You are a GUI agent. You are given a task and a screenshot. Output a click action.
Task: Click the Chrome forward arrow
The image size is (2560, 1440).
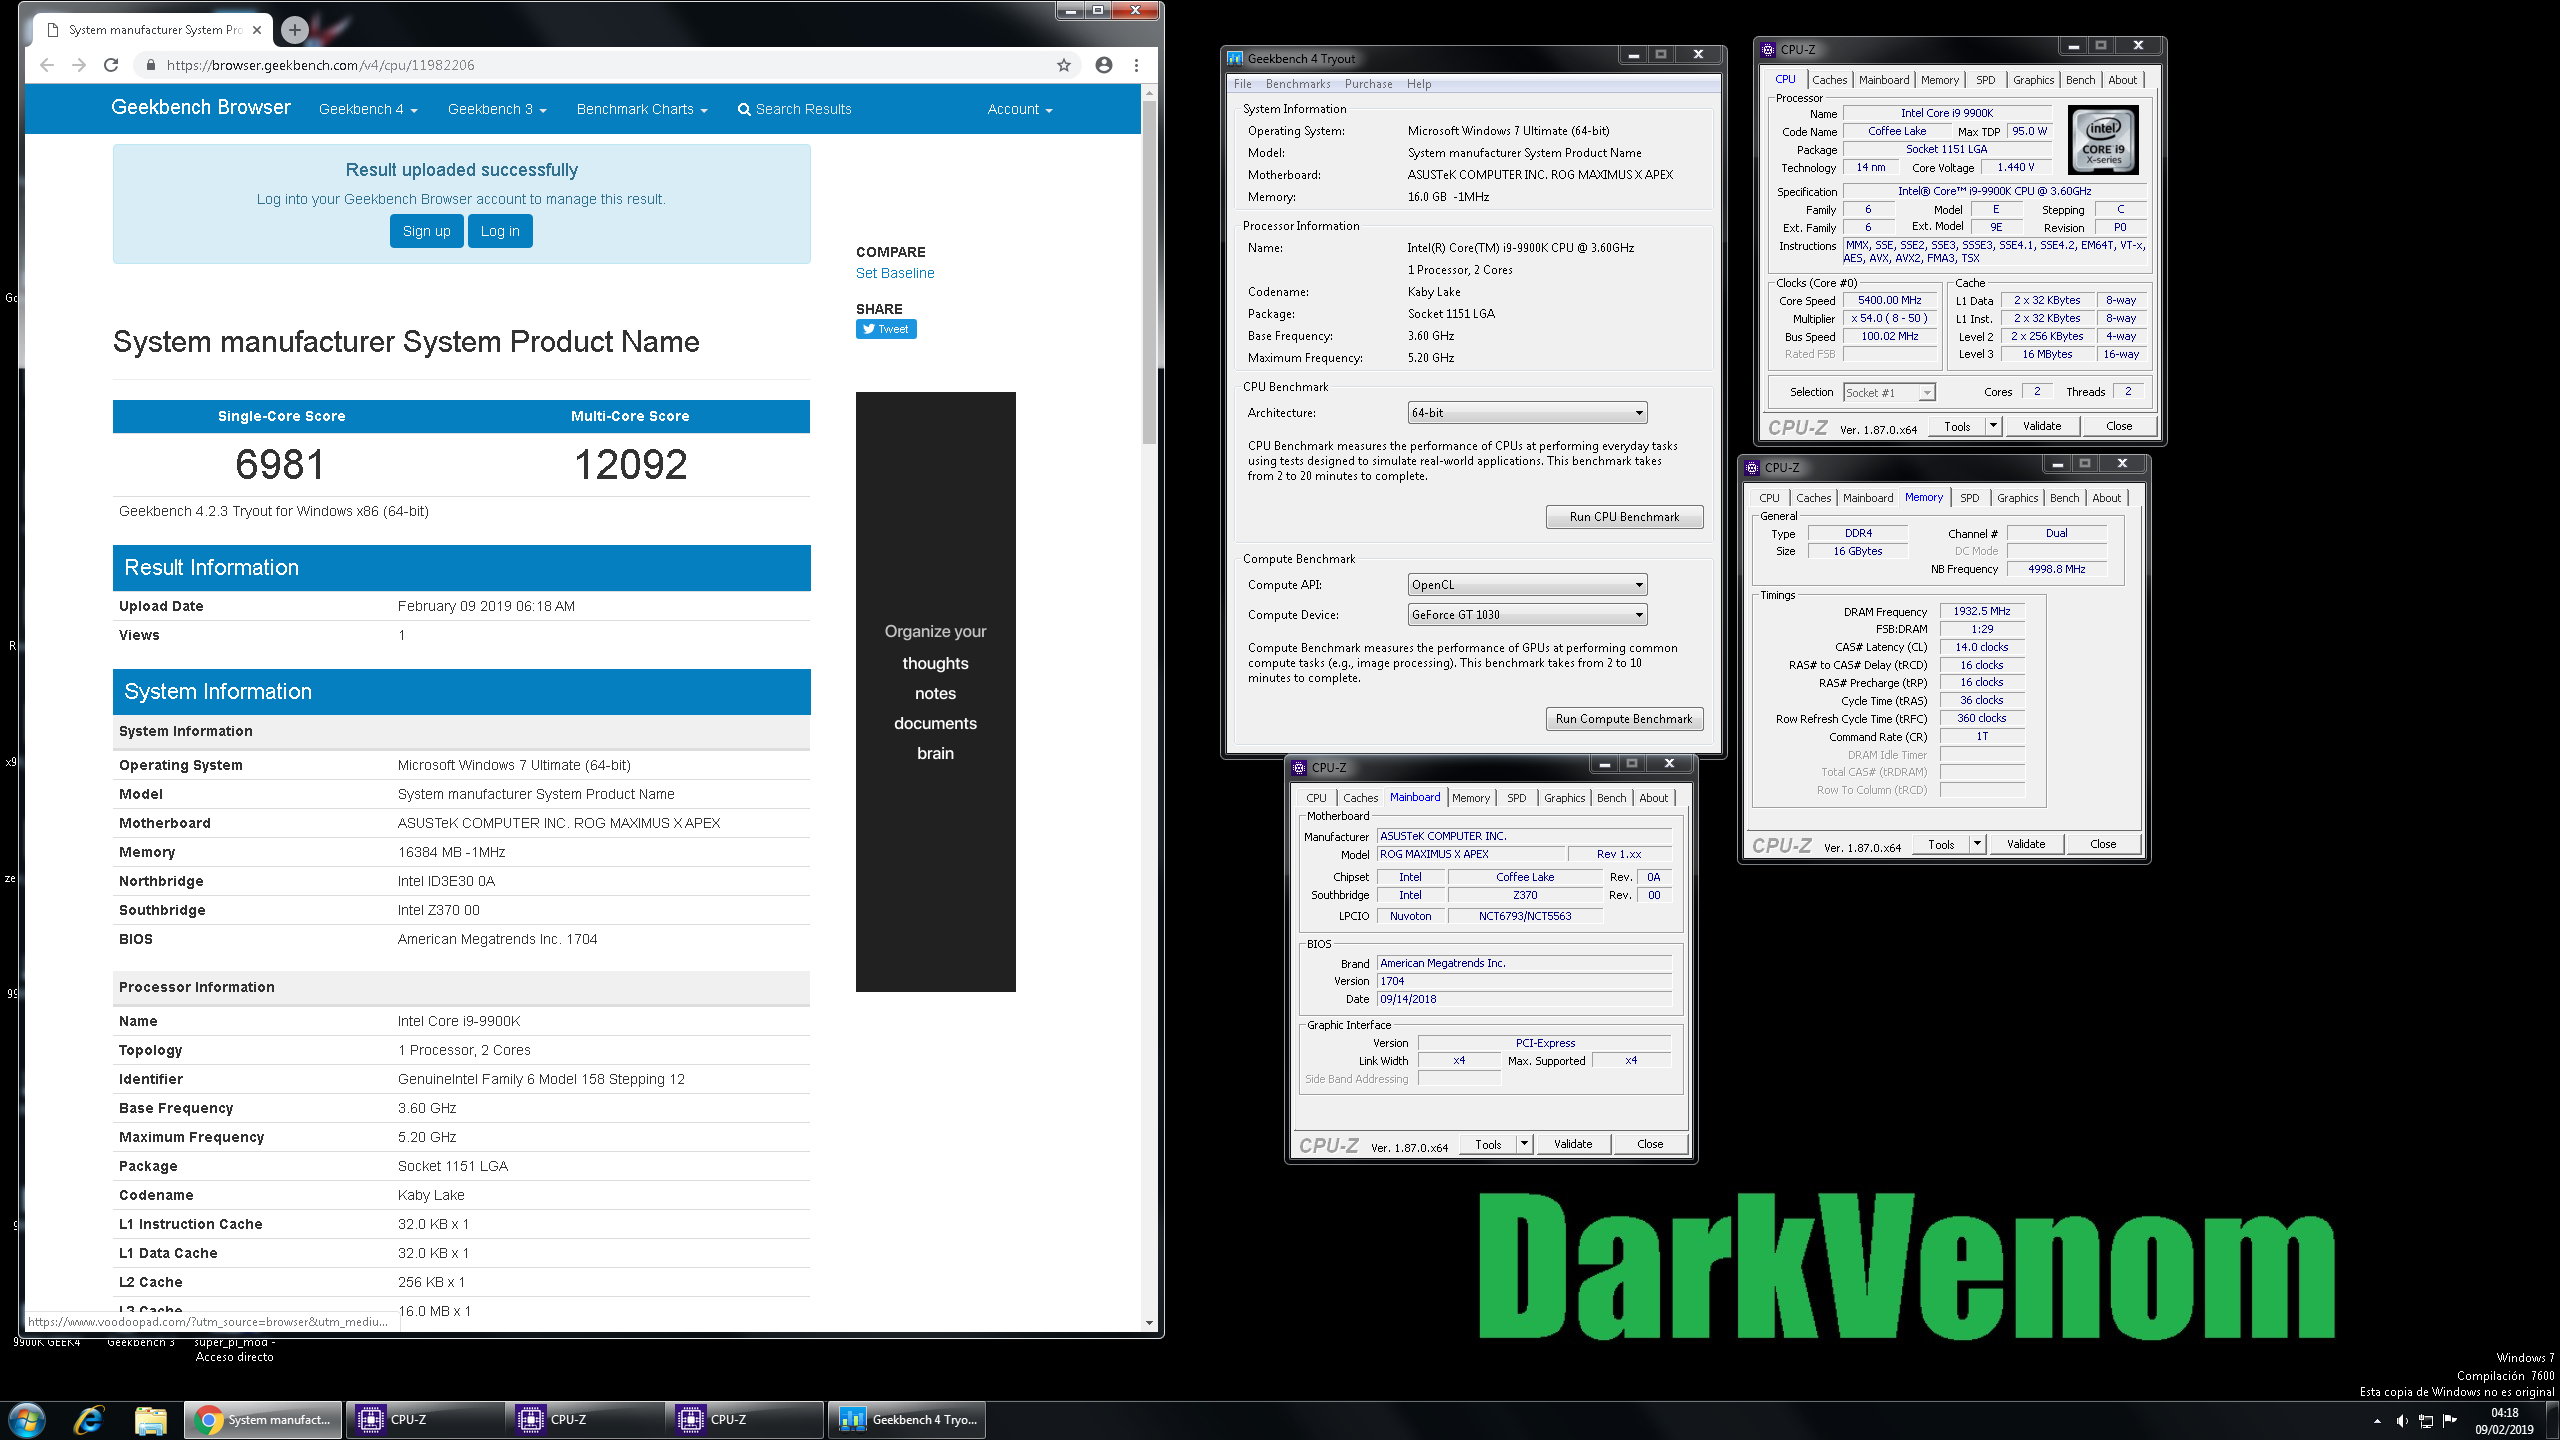click(79, 65)
